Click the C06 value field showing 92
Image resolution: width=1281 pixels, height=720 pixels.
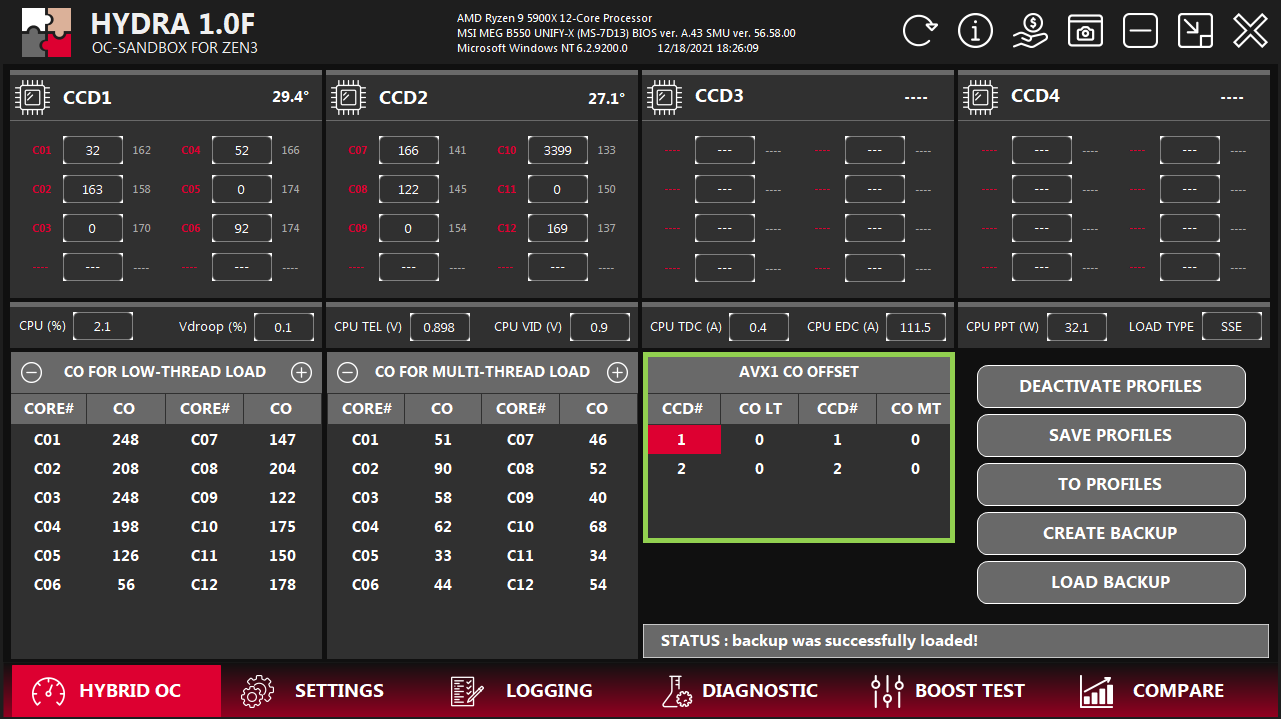pyautogui.click(x=242, y=228)
